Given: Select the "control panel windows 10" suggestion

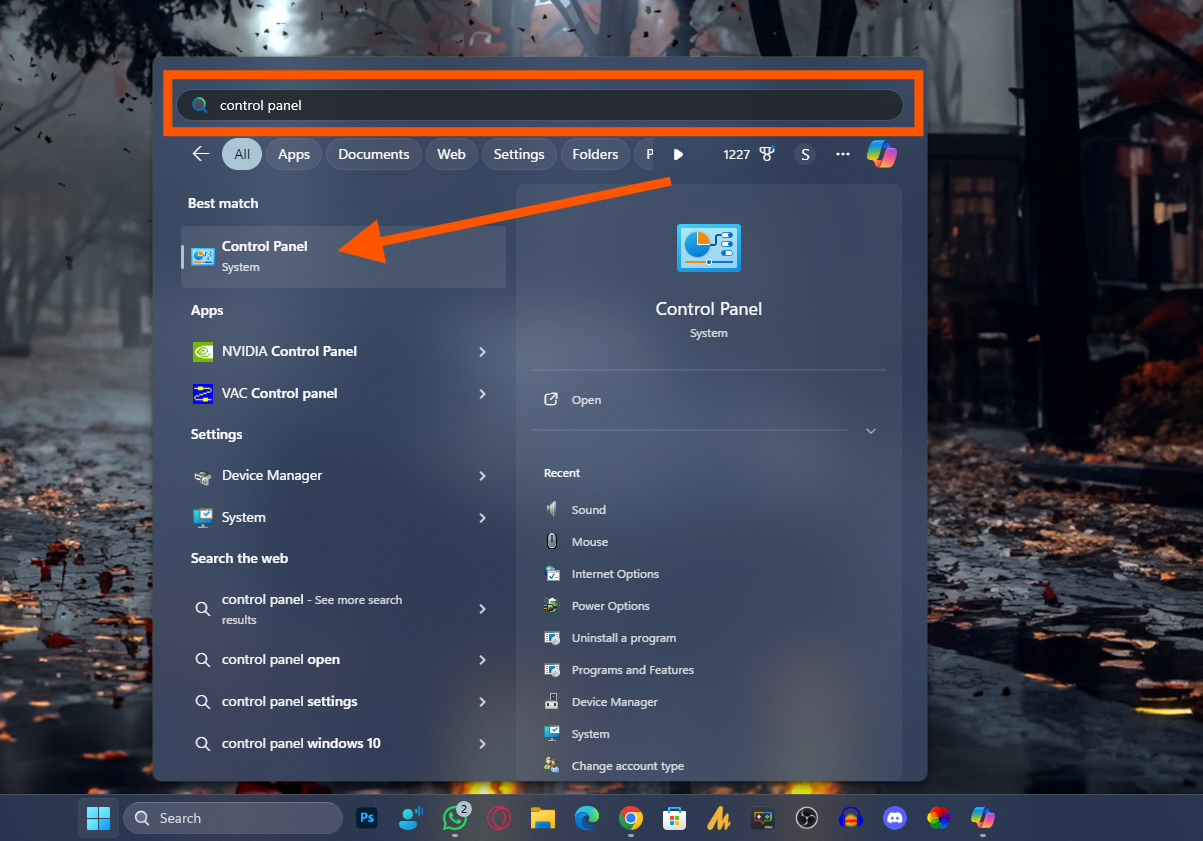Looking at the screenshot, I should [326, 743].
